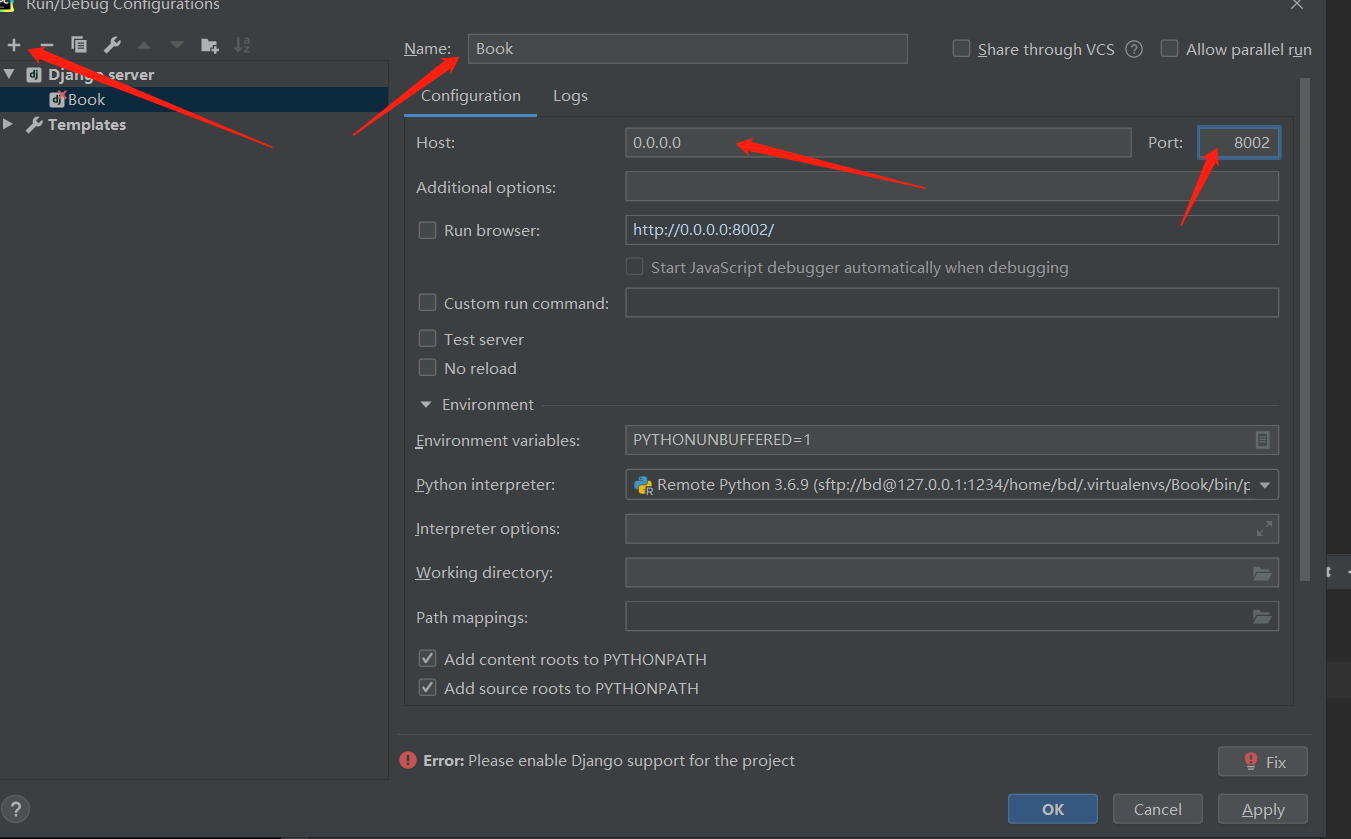Copy the selected configuration

click(x=79, y=45)
